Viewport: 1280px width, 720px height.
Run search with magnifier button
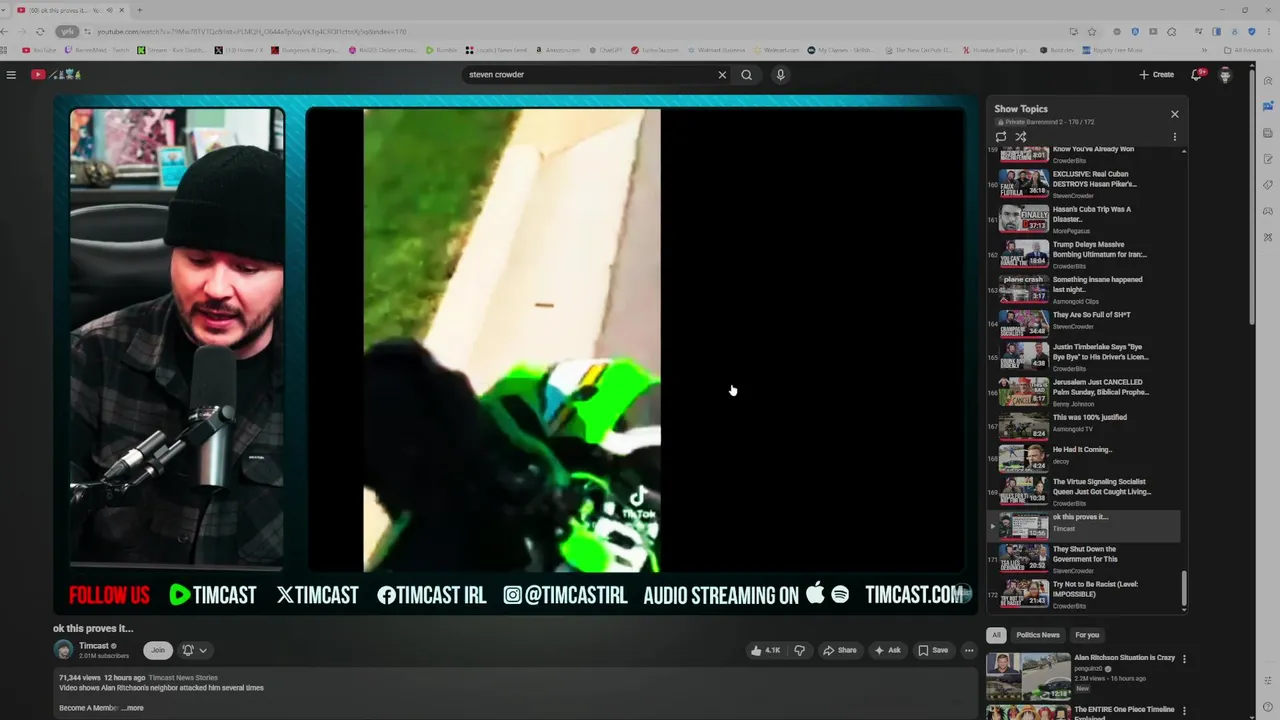tap(746, 75)
